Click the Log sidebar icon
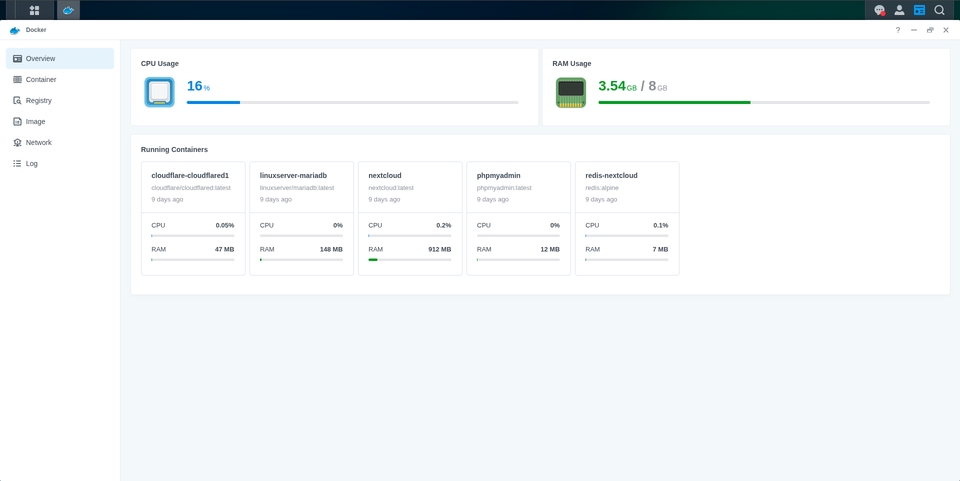The width and height of the screenshot is (960, 481). point(17,163)
